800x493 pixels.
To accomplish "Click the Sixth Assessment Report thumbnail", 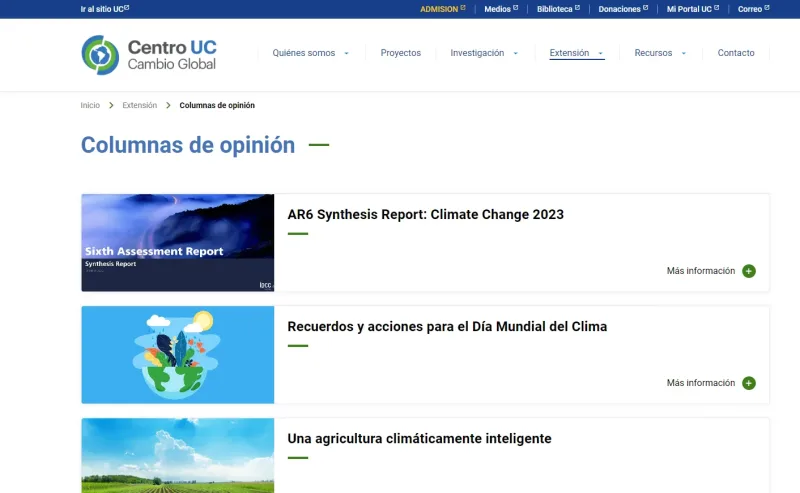I will (x=178, y=243).
